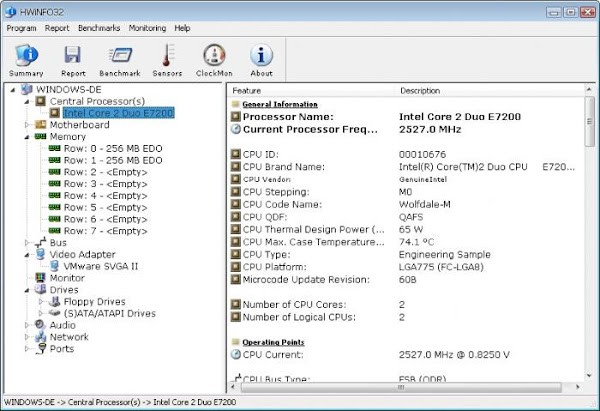
Task: Click the General Information section heading
Action: click(280, 104)
